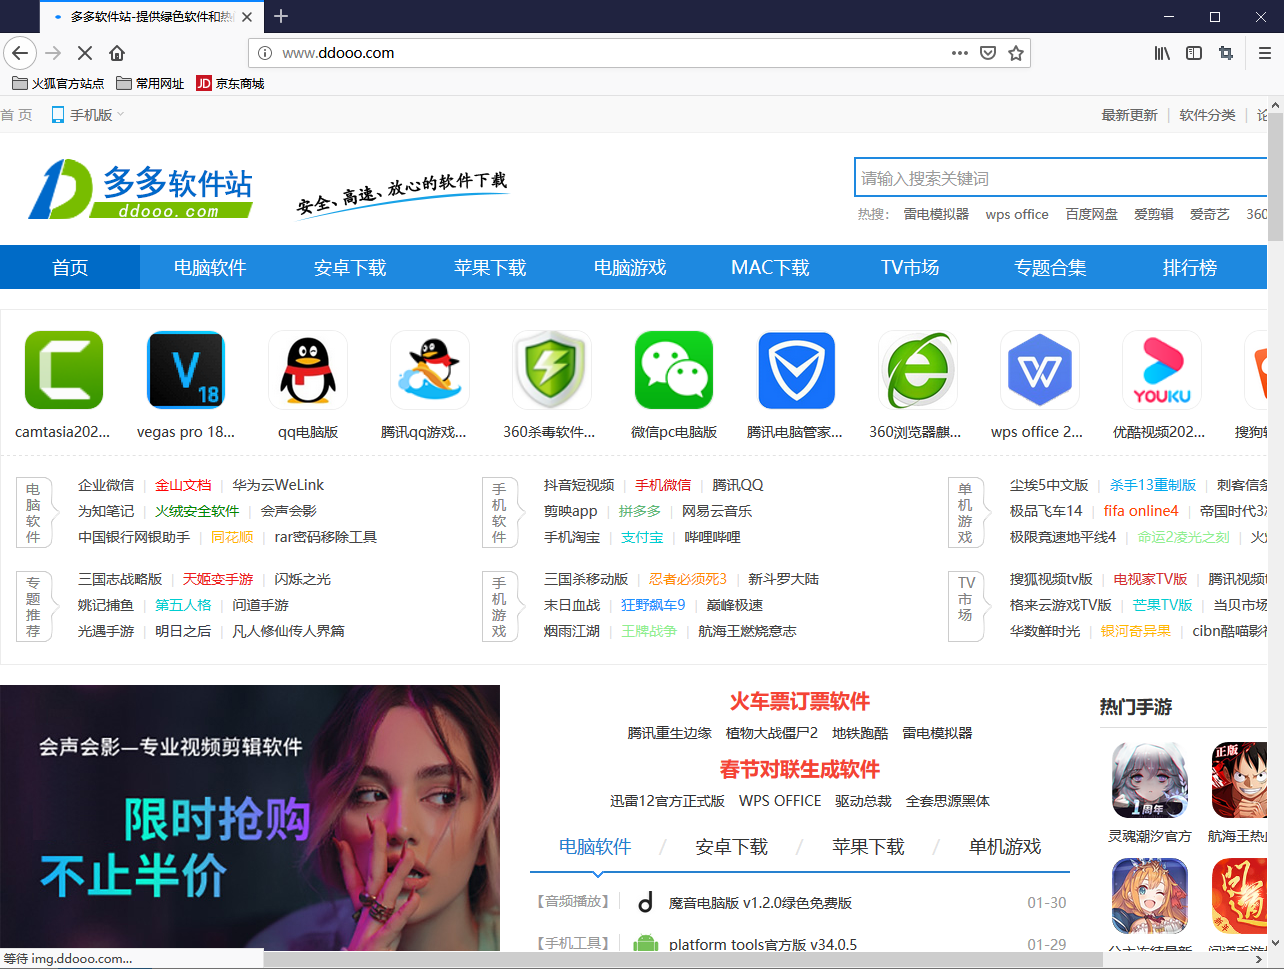Click the Tencent PC Manager icon
The image size is (1284, 969).
[796, 370]
